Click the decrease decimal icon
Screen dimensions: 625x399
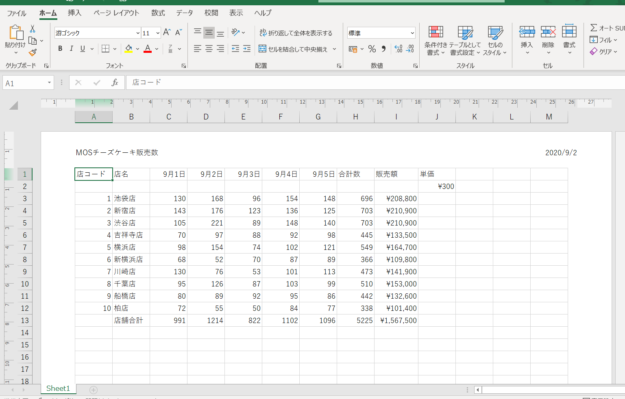[x=410, y=49]
